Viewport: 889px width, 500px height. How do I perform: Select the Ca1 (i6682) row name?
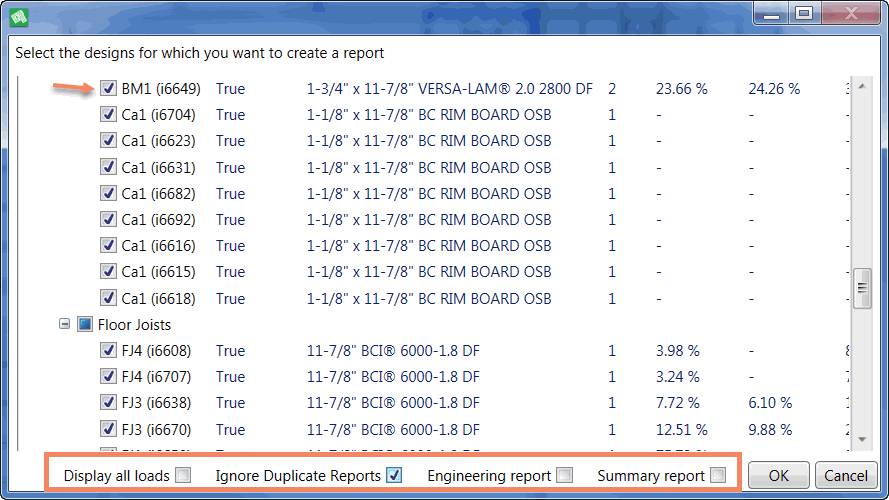158,194
